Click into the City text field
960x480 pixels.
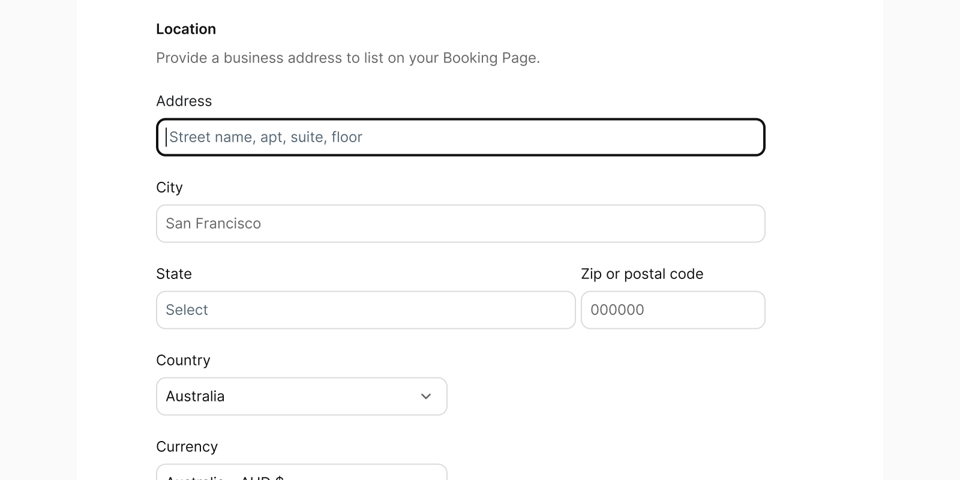click(460, 223)
